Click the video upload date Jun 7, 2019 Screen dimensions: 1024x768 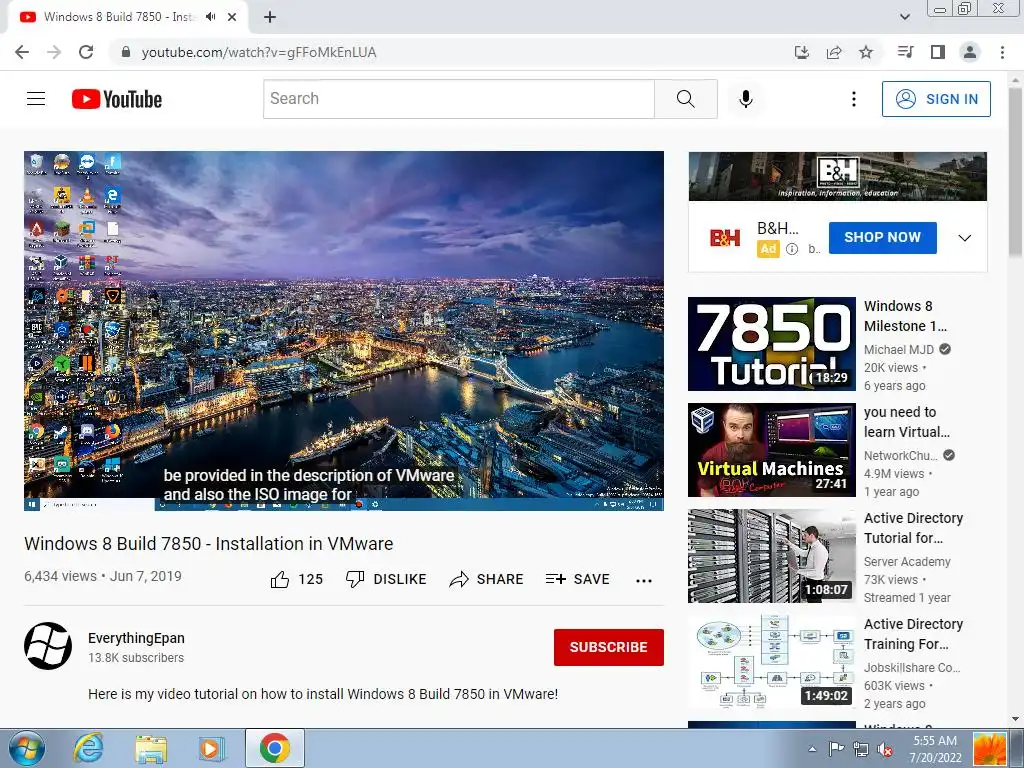click(146, 576)
